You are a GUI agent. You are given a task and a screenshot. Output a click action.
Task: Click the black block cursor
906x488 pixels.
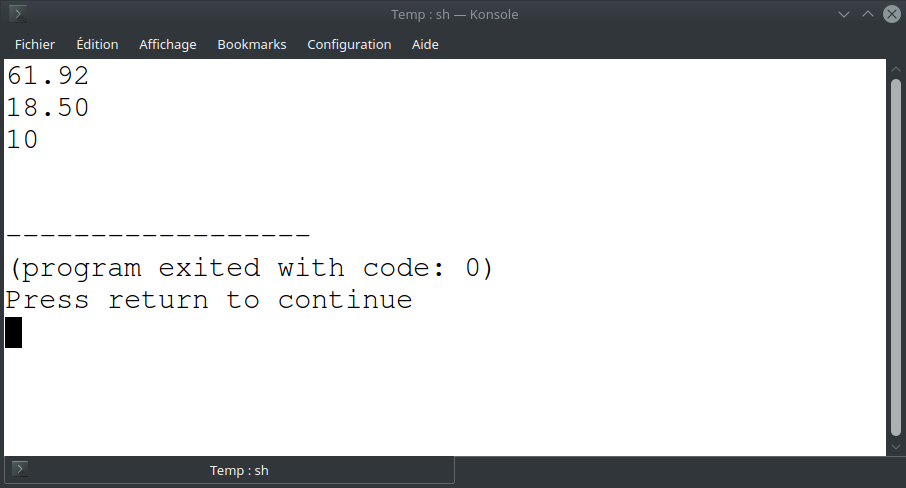click(x=13, y=333)
